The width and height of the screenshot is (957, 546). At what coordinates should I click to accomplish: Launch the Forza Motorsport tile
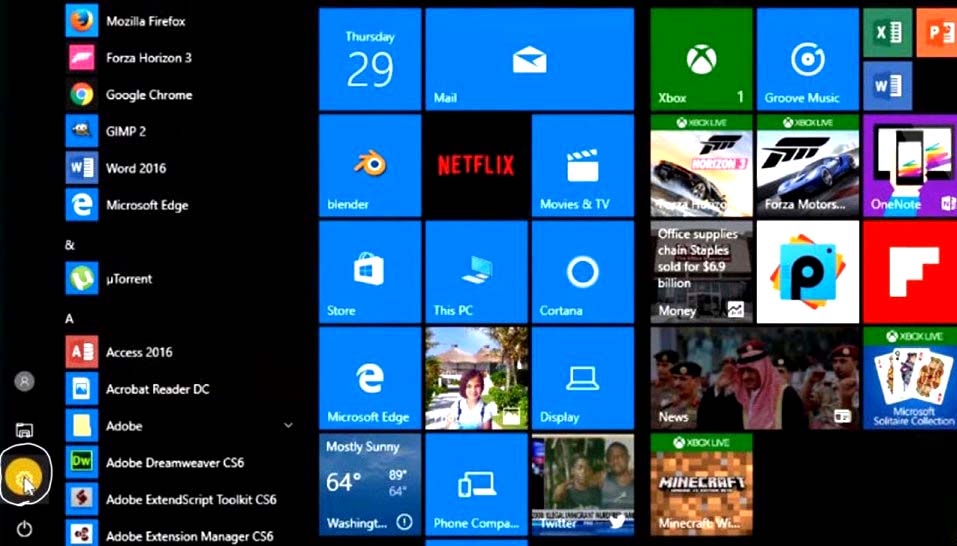tap(807, 165)
